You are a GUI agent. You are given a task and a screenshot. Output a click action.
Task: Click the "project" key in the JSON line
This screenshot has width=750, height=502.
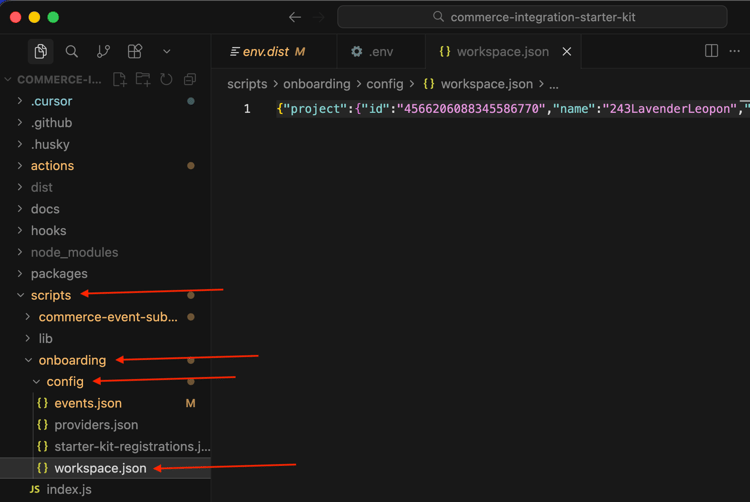[x=315, y=109]
